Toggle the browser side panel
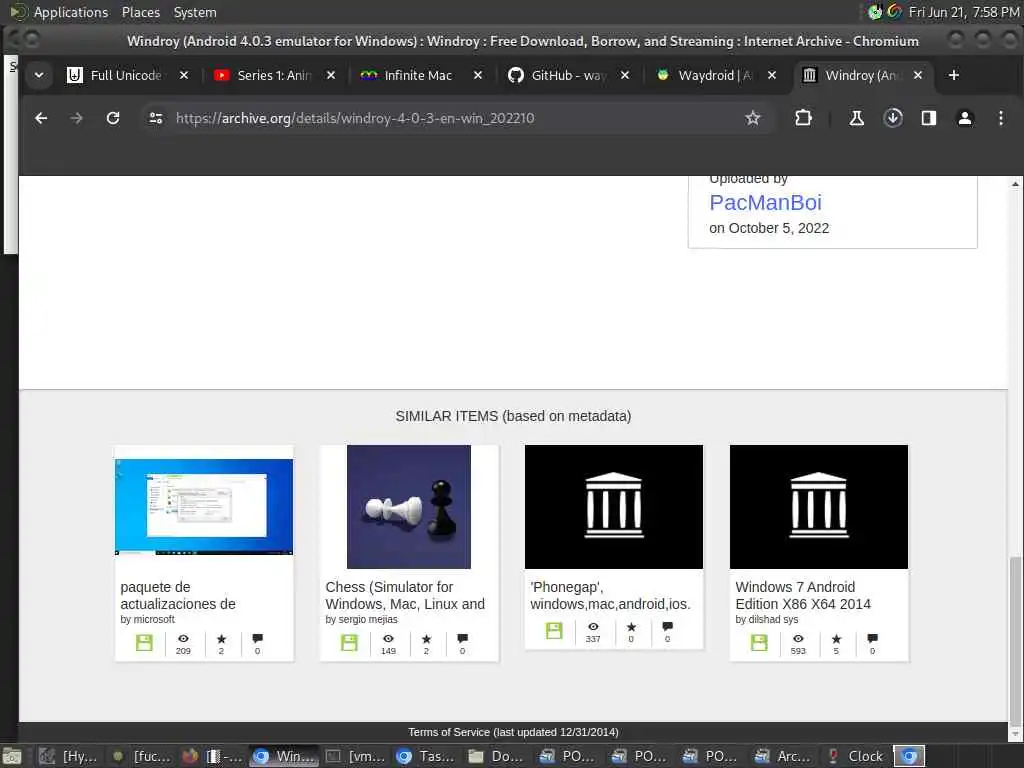Image resolution: width=1024 pixels, height=768 pixels. [x=929, y=118]
